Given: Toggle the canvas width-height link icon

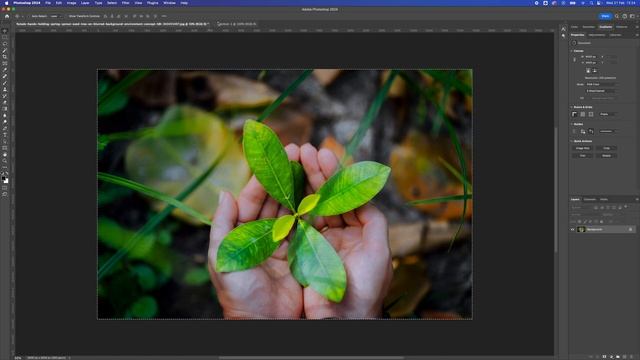Looking at the screenshot, I should click(574, 60).
